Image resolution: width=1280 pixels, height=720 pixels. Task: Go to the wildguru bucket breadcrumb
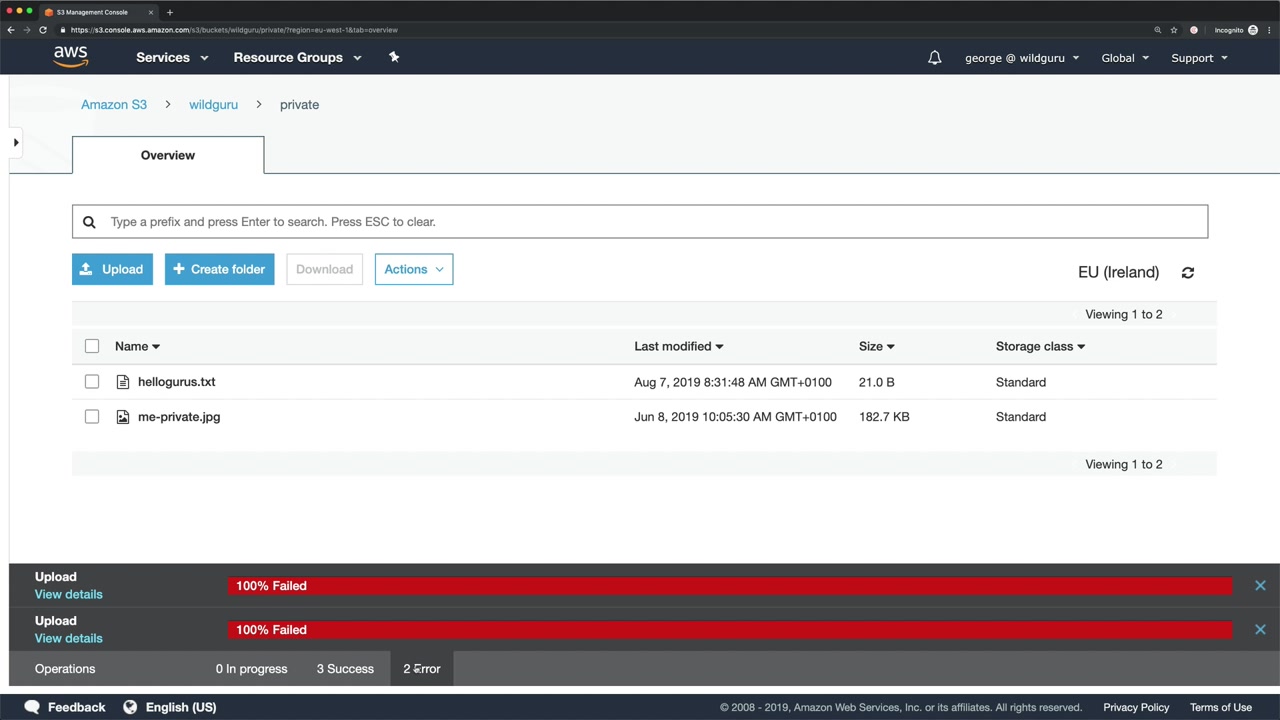point(213,104)
